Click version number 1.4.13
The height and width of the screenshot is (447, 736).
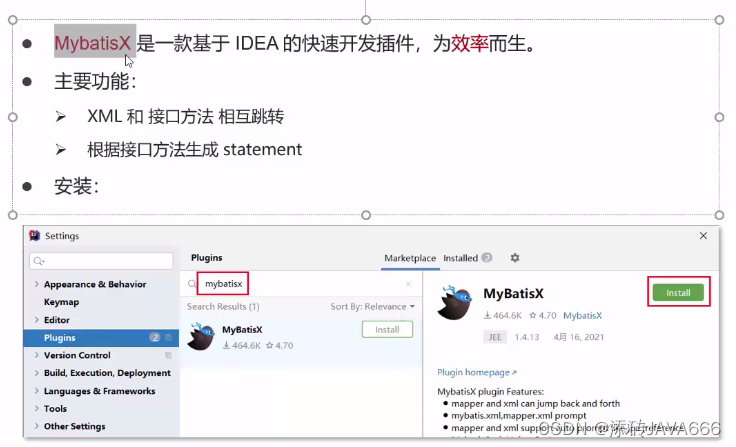pyautogui.click(x=527, y=337)
